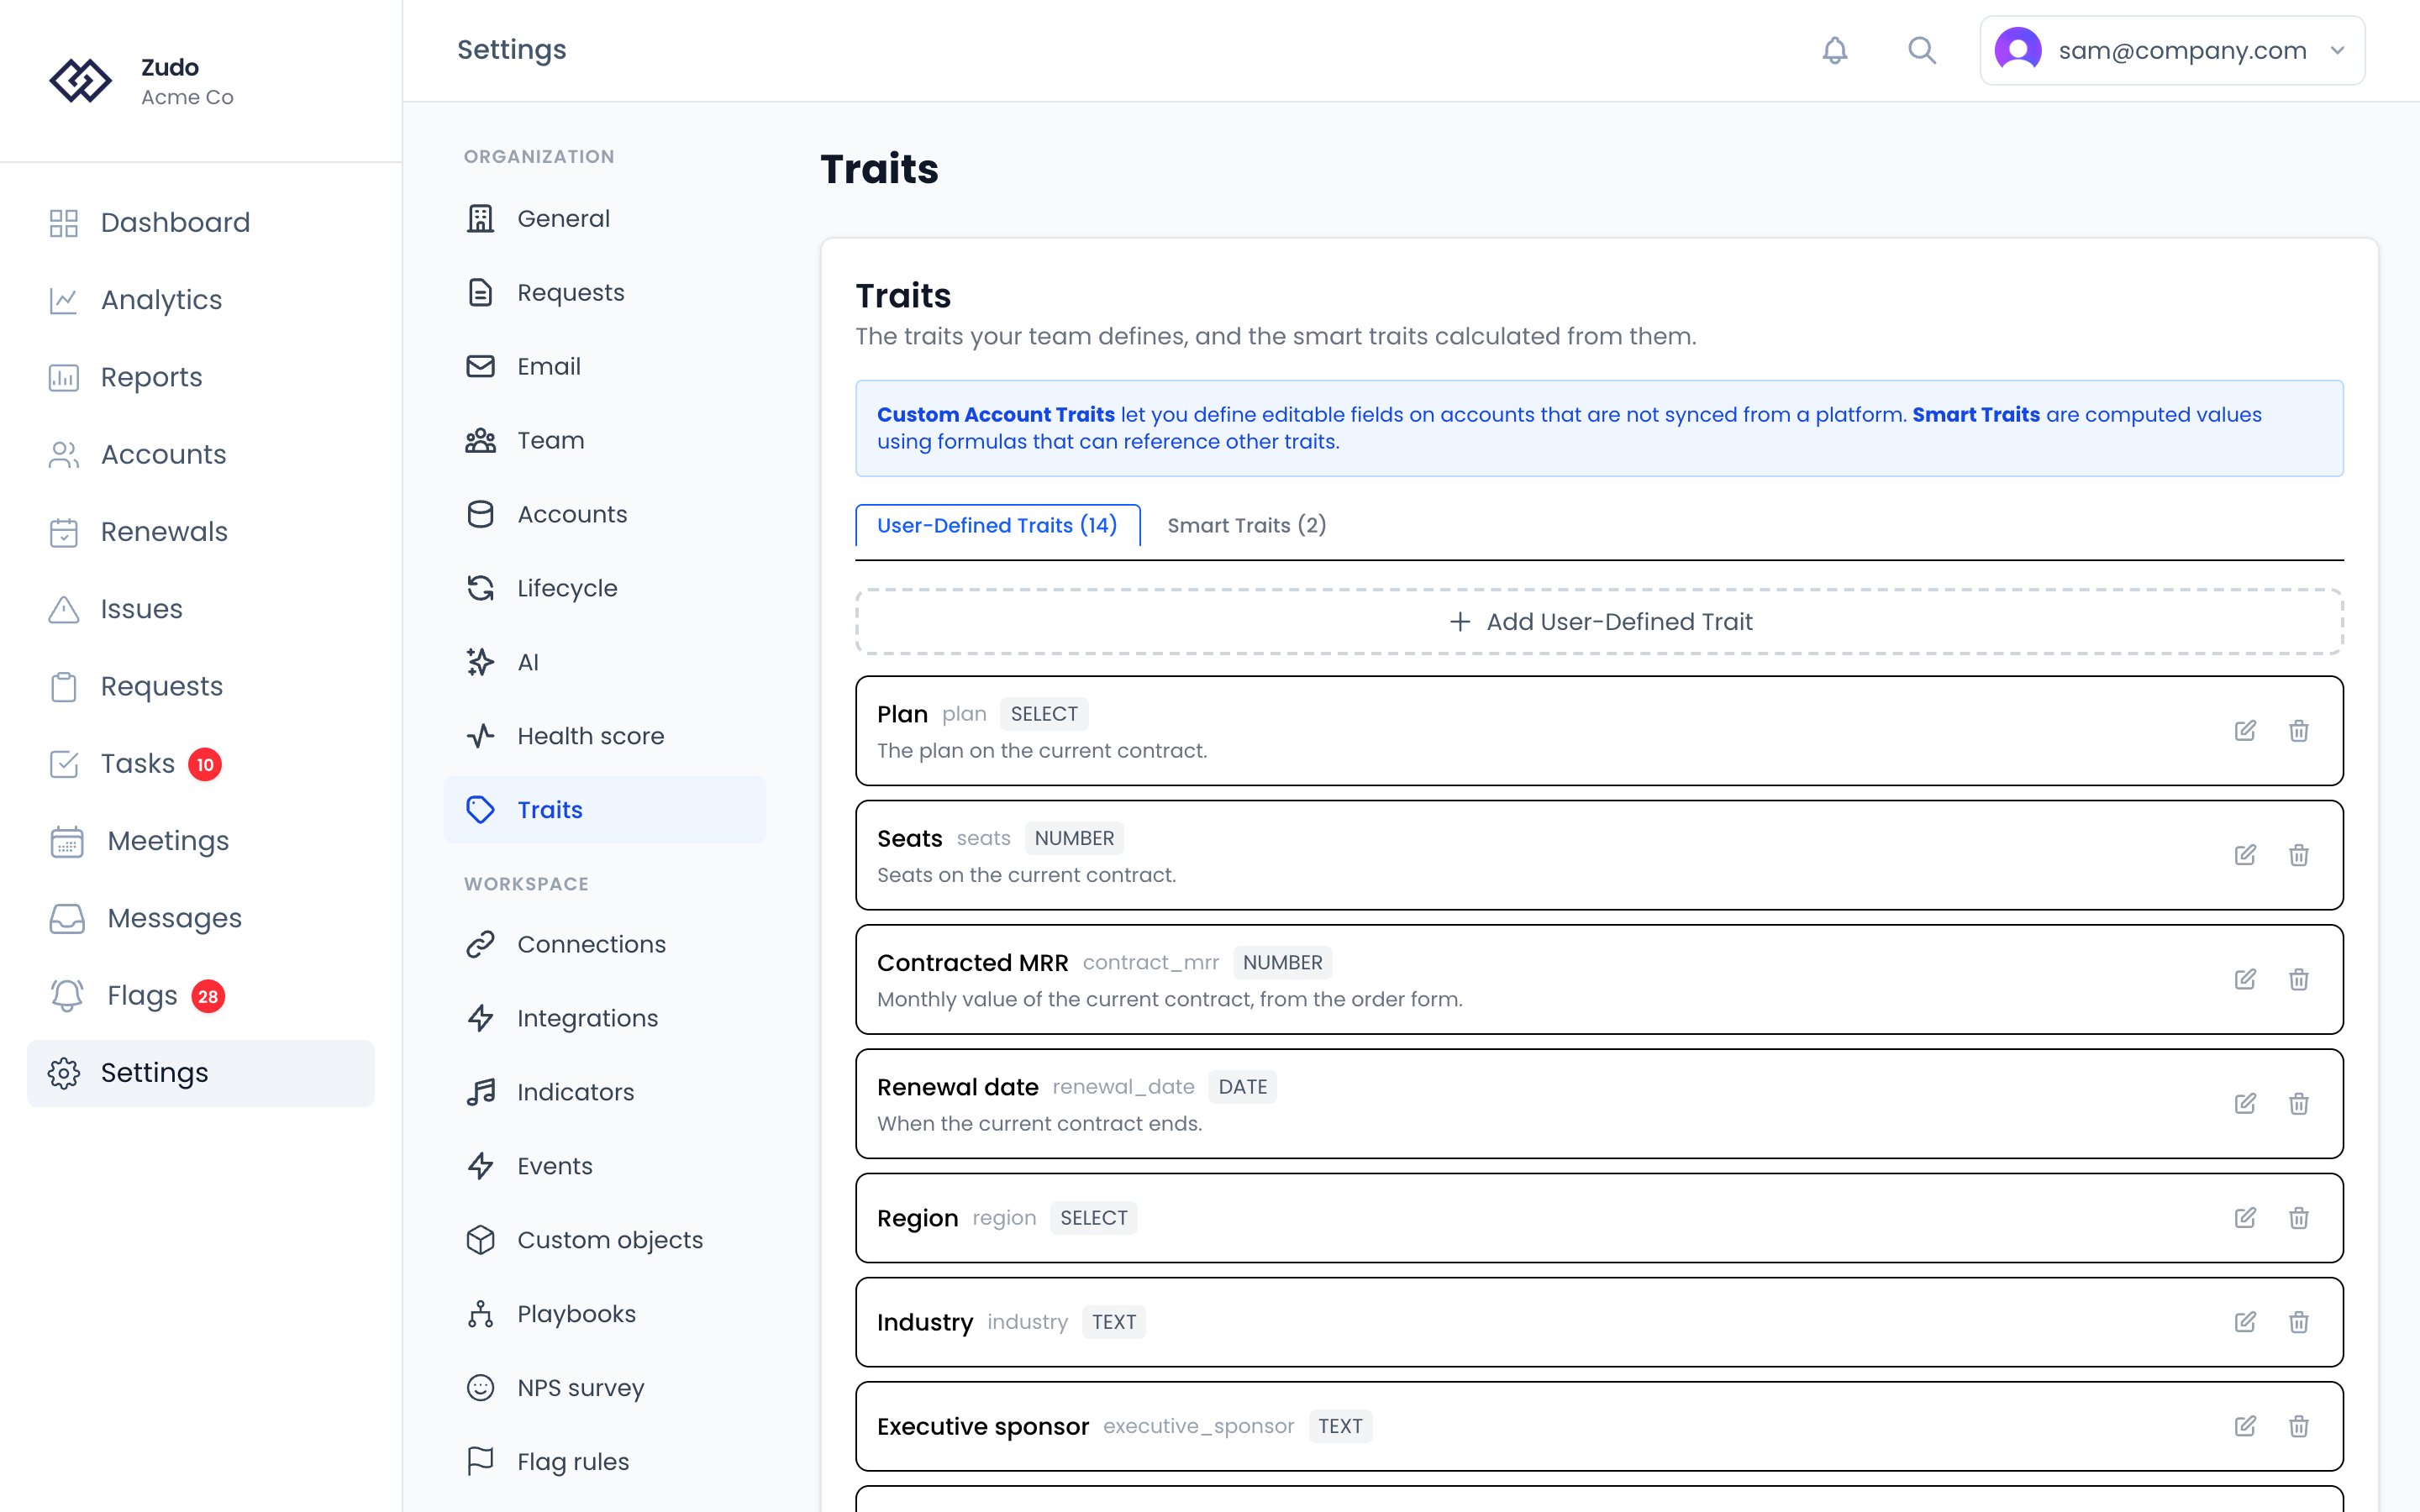Select User-Defined Traits (14) tab
The height and width of the screenshot is (1512, 2420).
click(997, 525)
